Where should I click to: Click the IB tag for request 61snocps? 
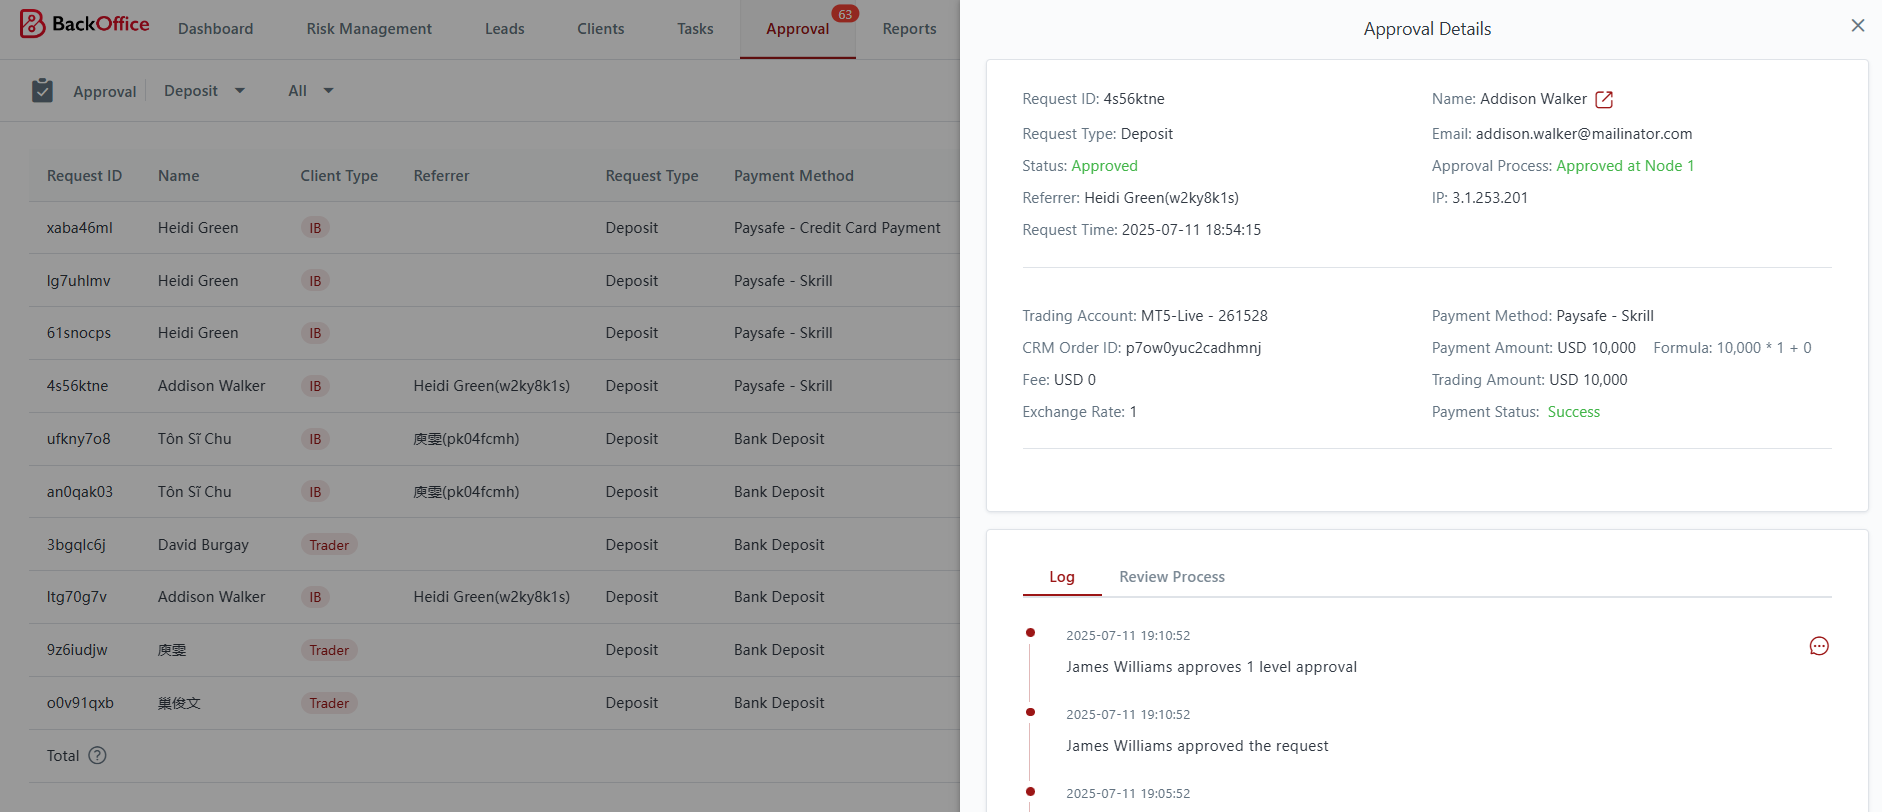pos(315,333)
